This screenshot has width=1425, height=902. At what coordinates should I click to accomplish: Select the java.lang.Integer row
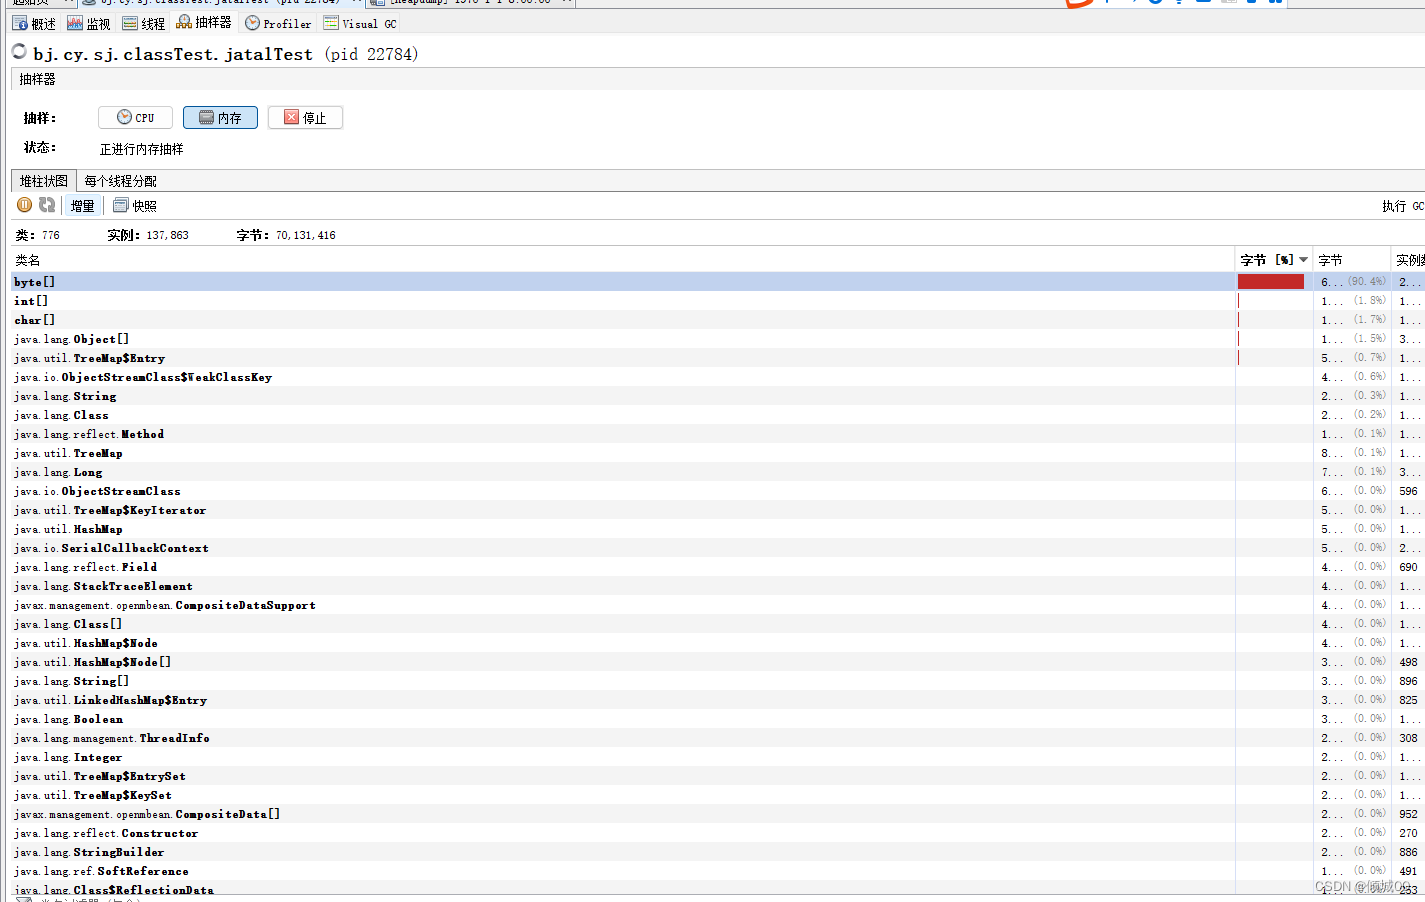pyautogui.click(x=718, y=757)
